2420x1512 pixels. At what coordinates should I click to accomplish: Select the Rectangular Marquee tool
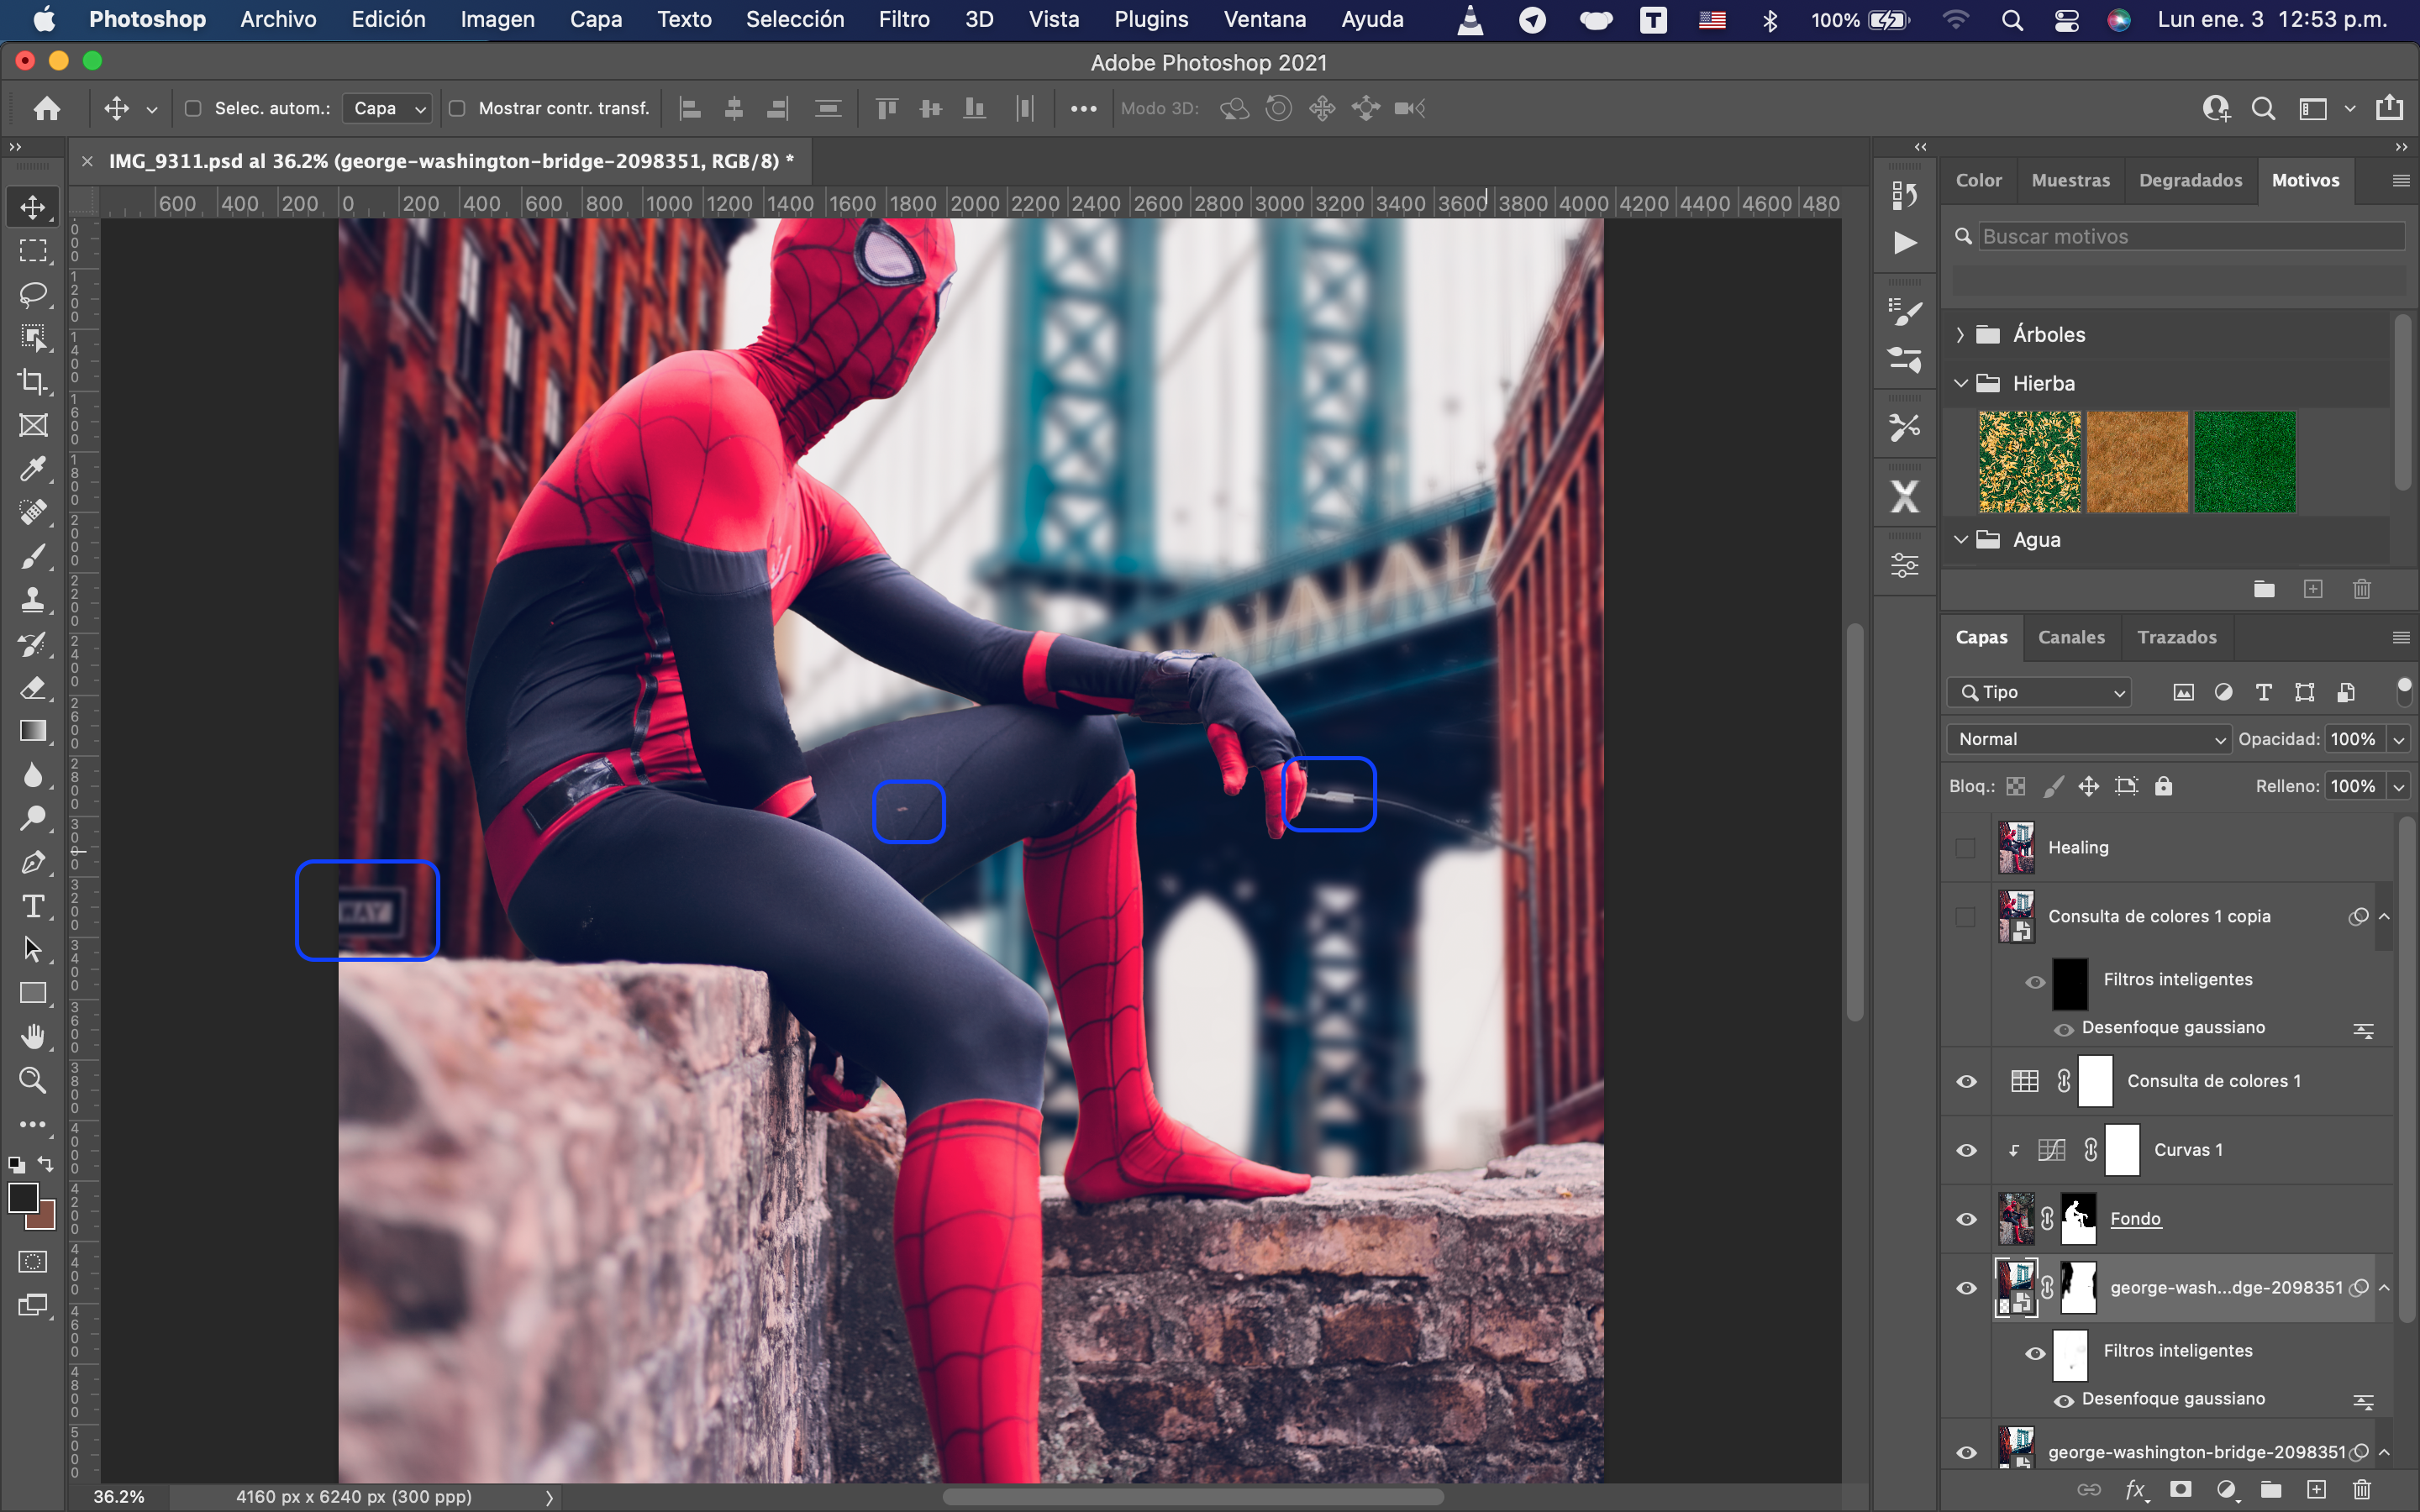pos(33,251)
